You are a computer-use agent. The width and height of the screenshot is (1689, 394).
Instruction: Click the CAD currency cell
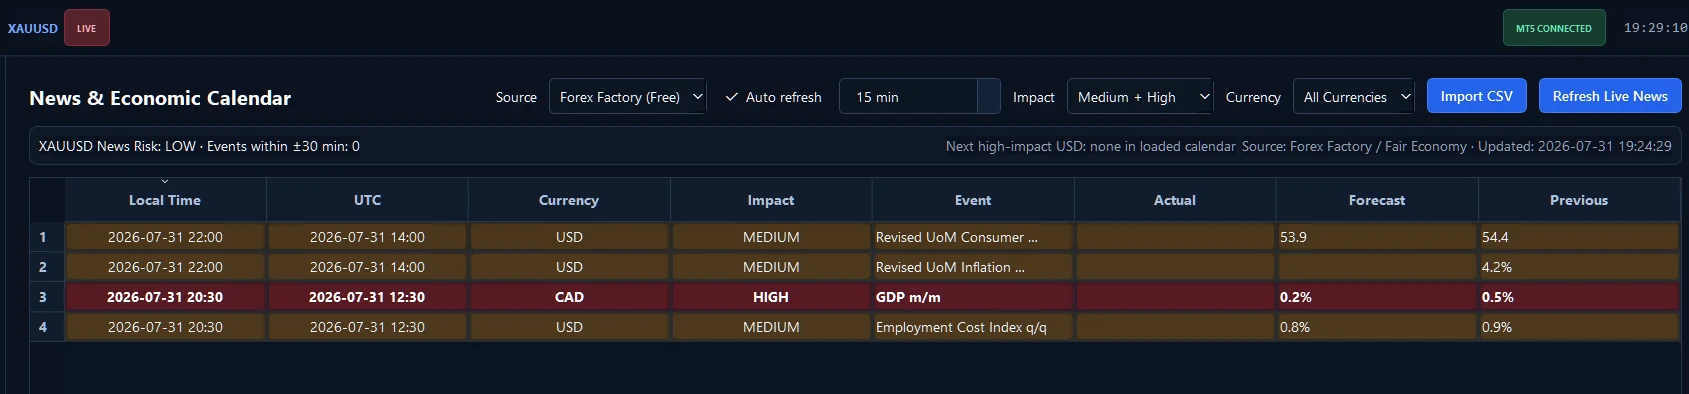(569, 297)
